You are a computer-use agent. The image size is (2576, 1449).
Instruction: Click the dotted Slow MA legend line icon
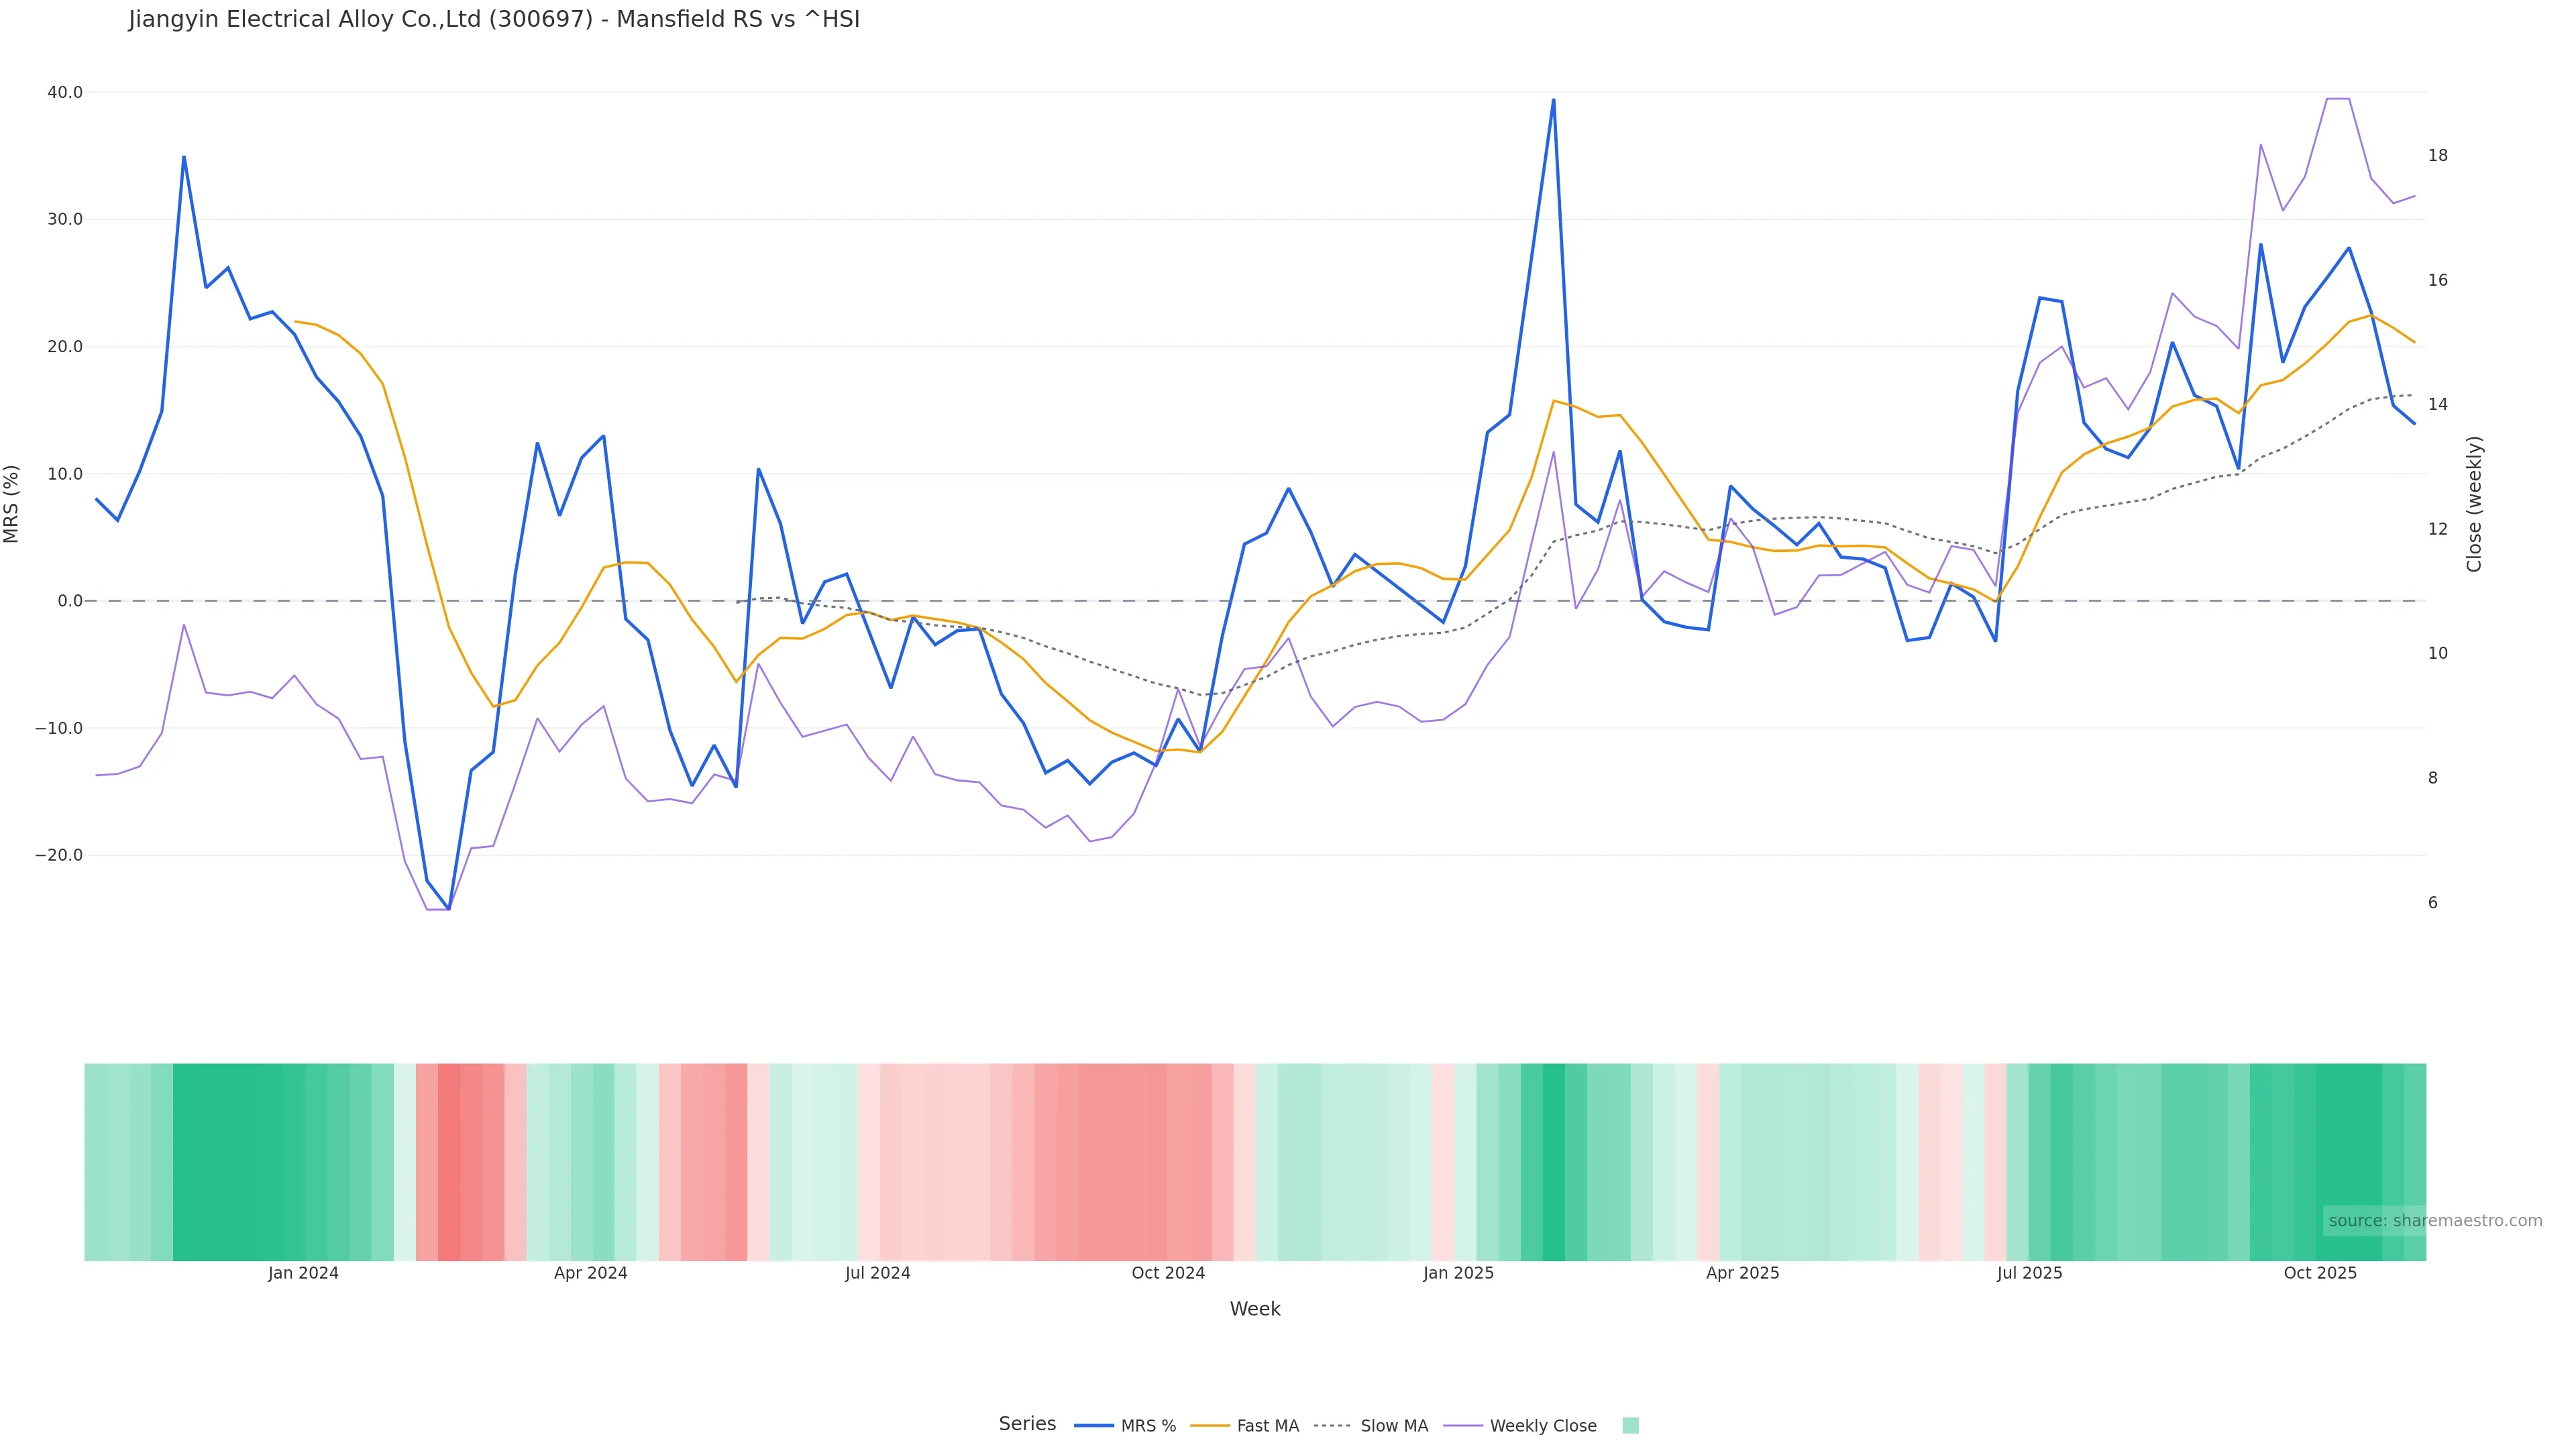click(1333, 1426)
